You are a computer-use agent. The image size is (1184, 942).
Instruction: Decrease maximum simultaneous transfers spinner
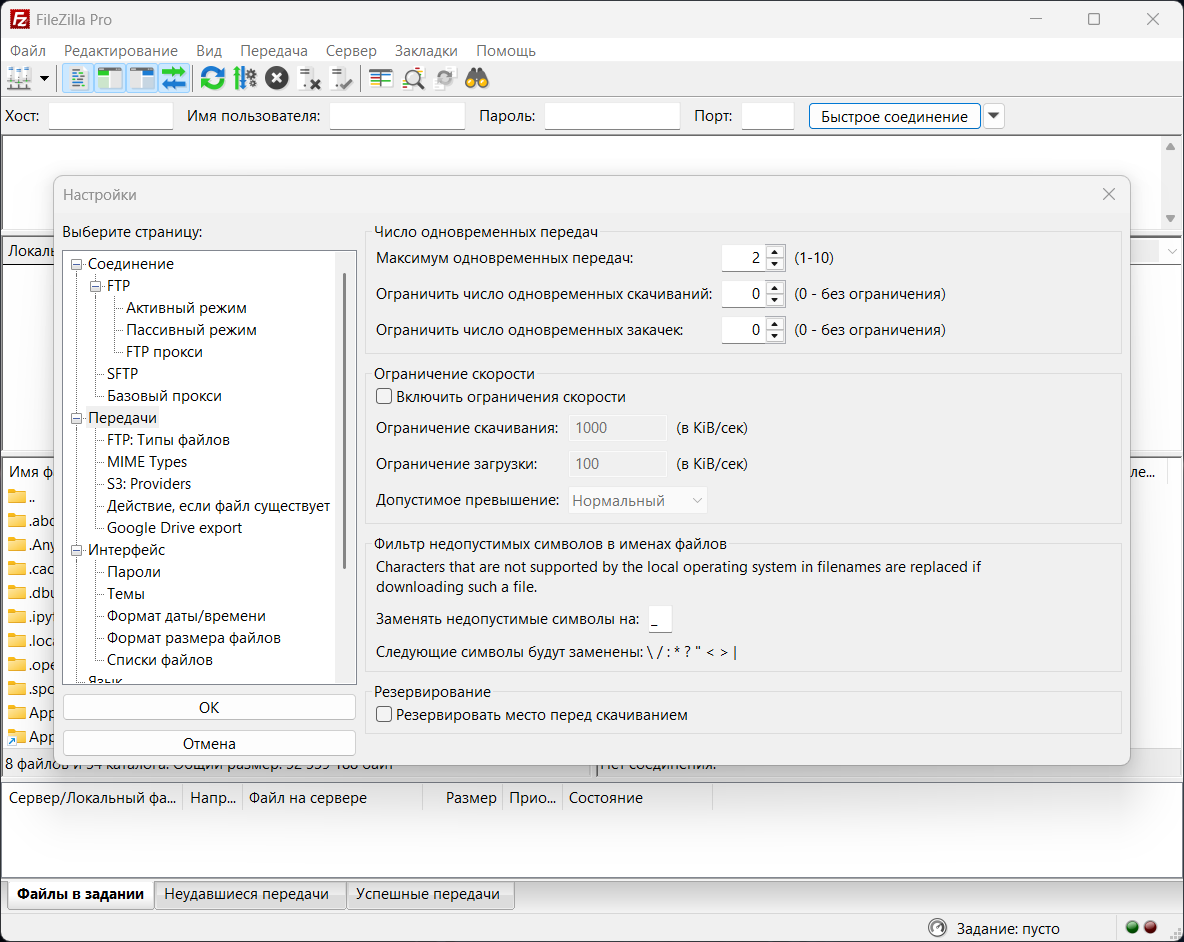775,264
